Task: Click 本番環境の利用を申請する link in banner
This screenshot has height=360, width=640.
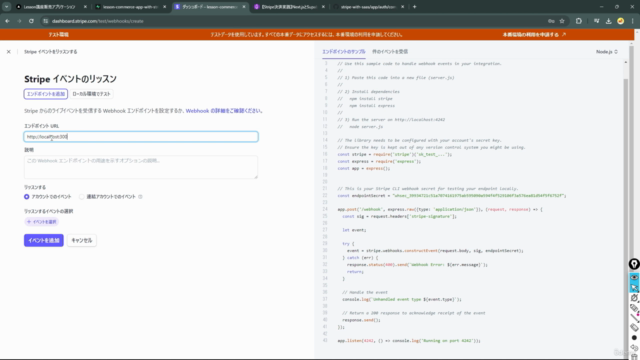Action: 534,35
